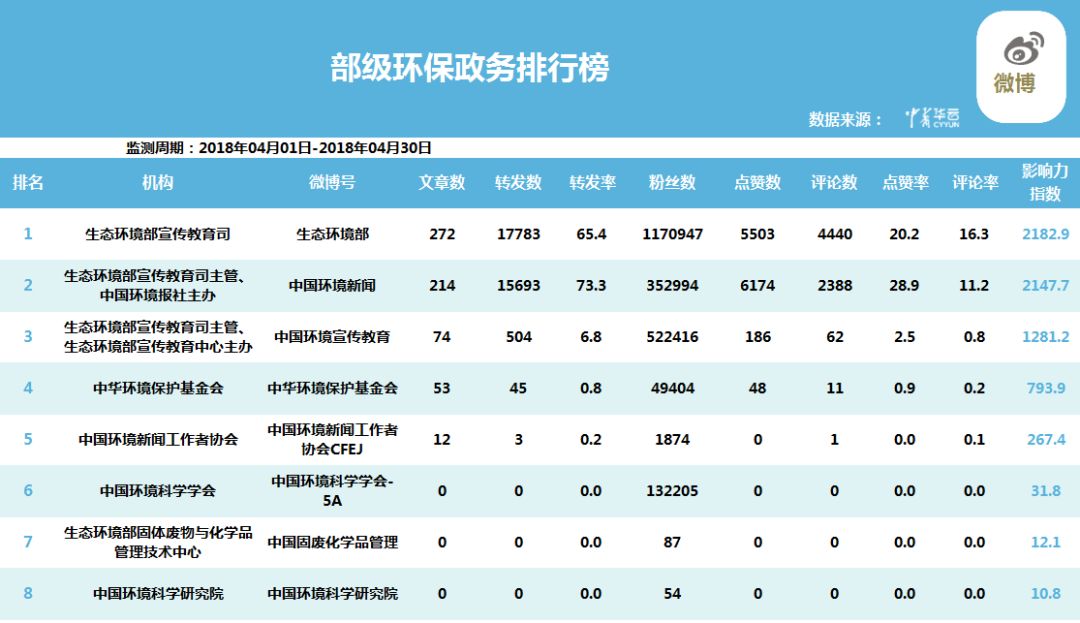
Task: Click rank number 1
Action: [28, 234]
